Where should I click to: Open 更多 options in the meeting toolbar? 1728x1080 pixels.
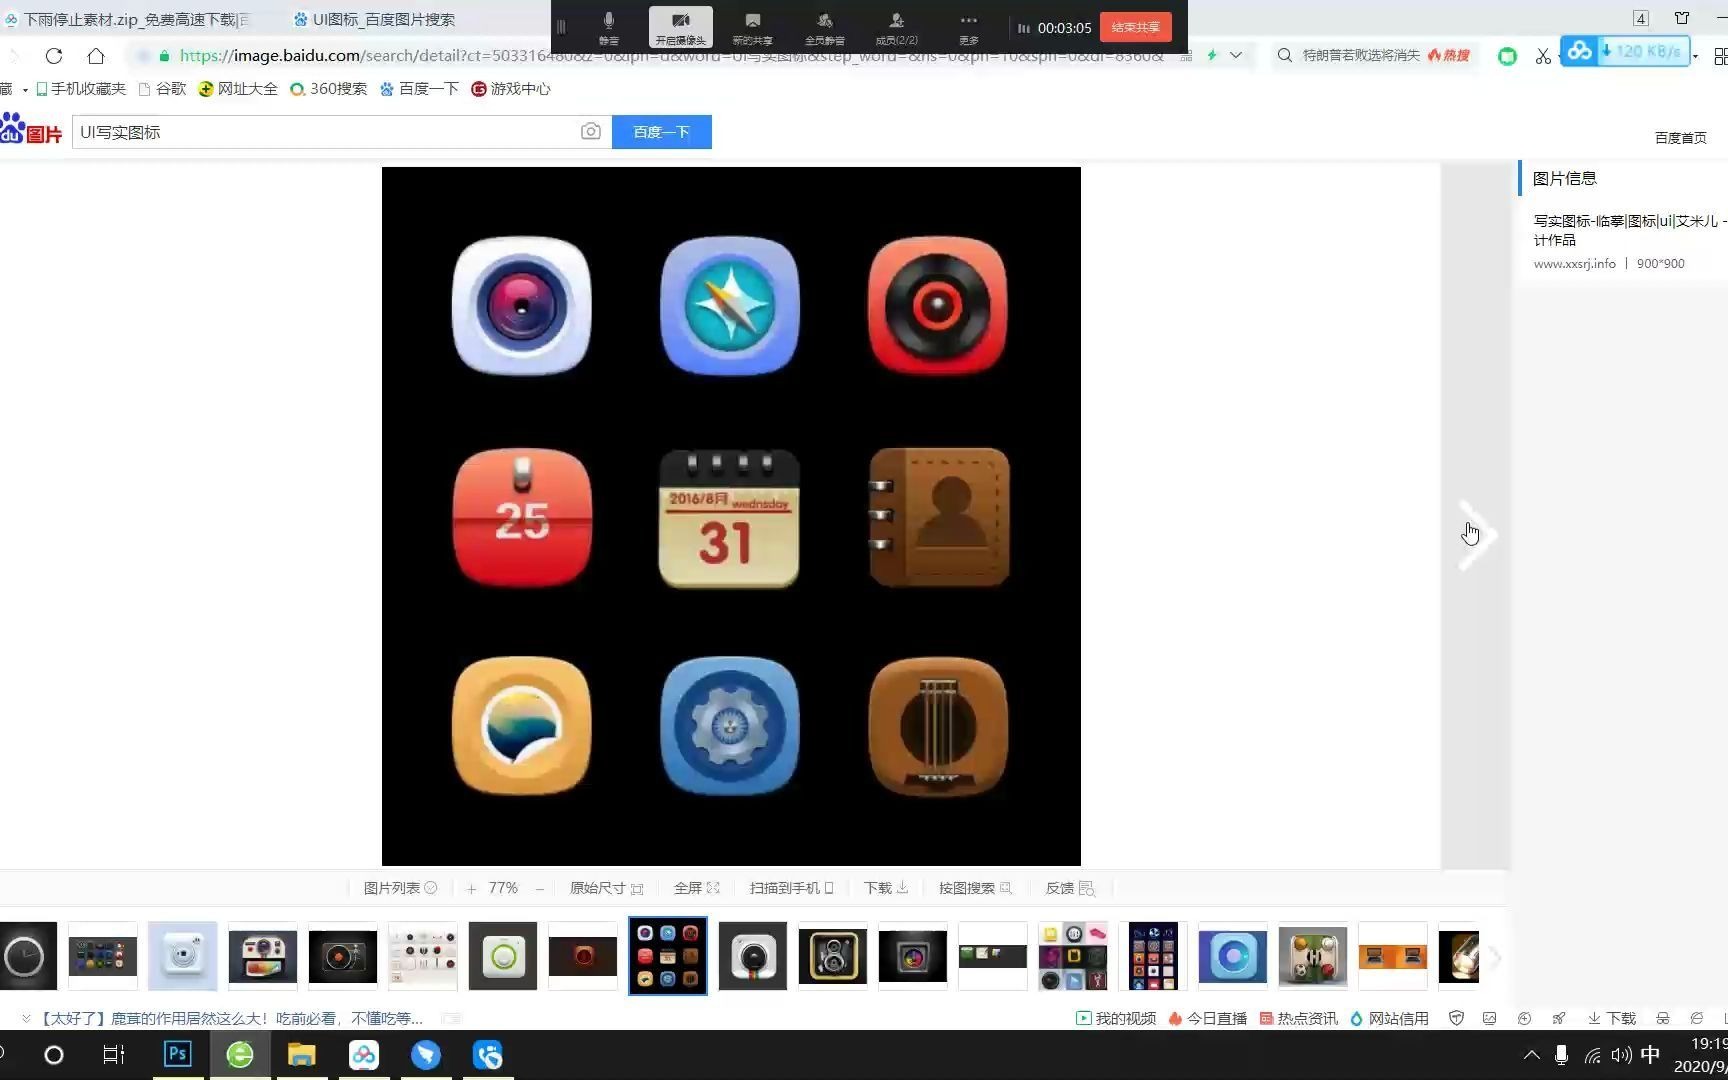968,27
